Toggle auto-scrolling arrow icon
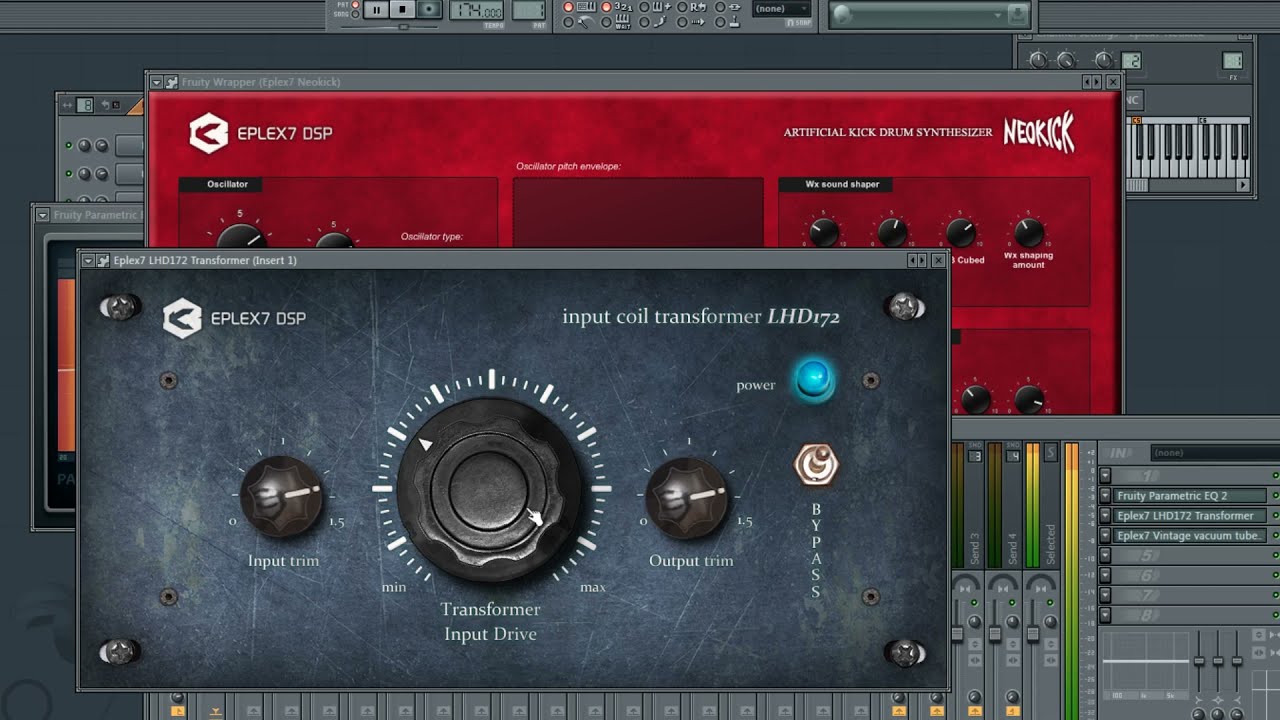Screen dimensions: 1280x720 pos(698,22)
